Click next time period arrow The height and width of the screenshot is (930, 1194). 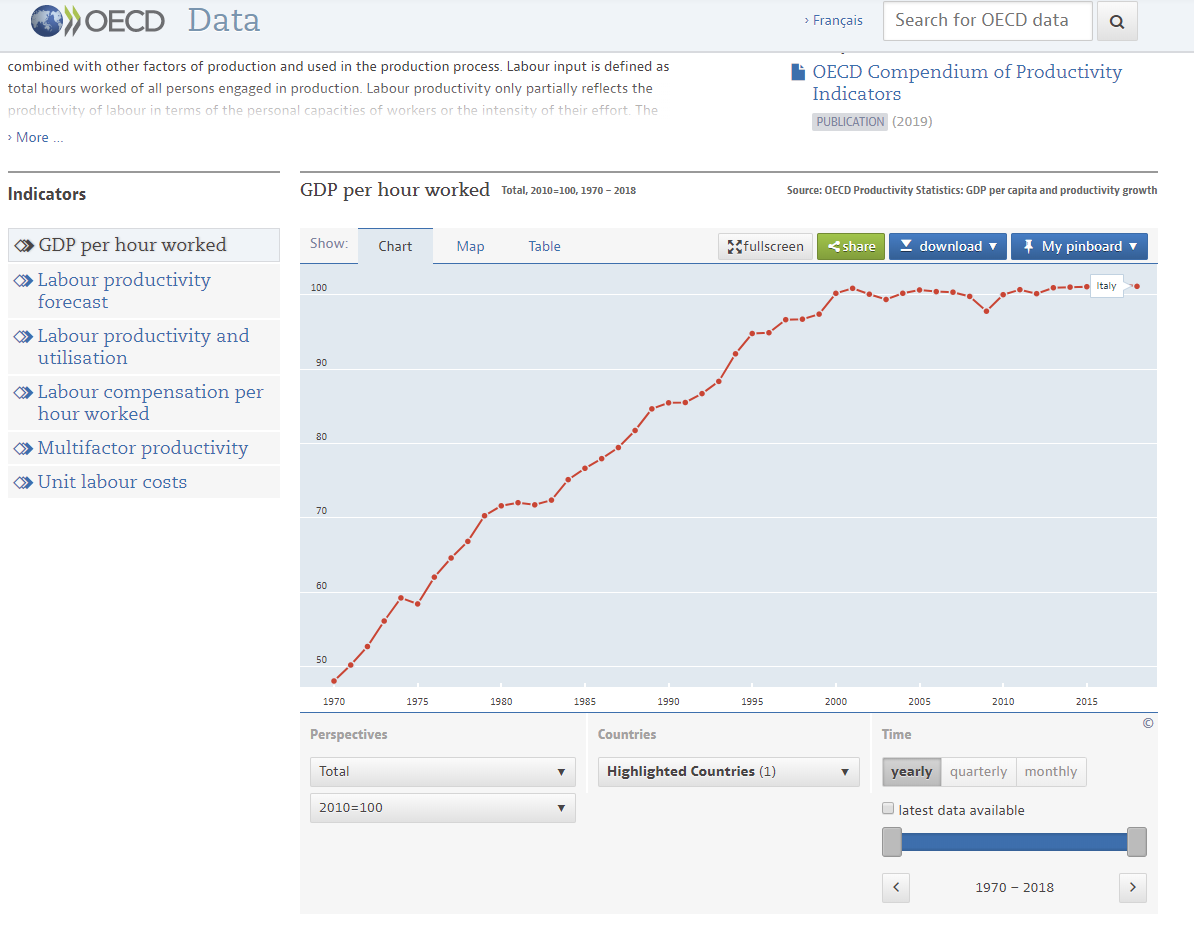(1133, 887)
